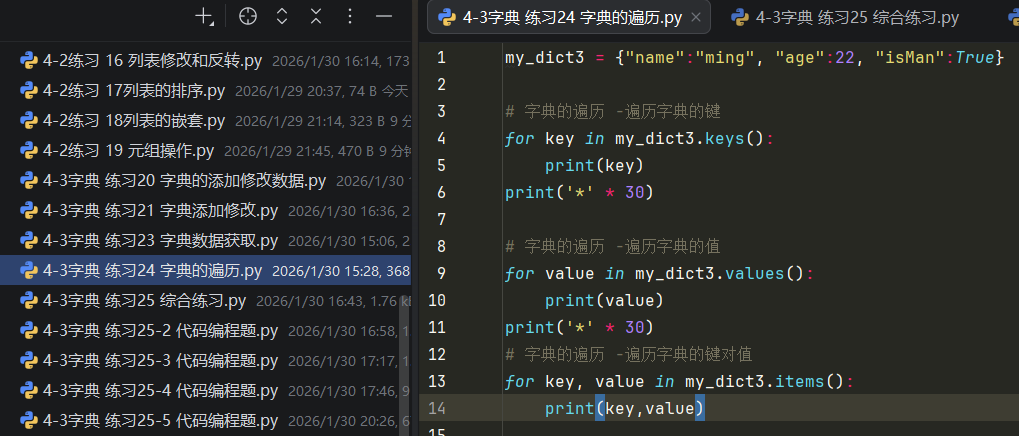
Task: Click Python icon on 练习25 综合练习.py tab
Action: coord(740,18)
